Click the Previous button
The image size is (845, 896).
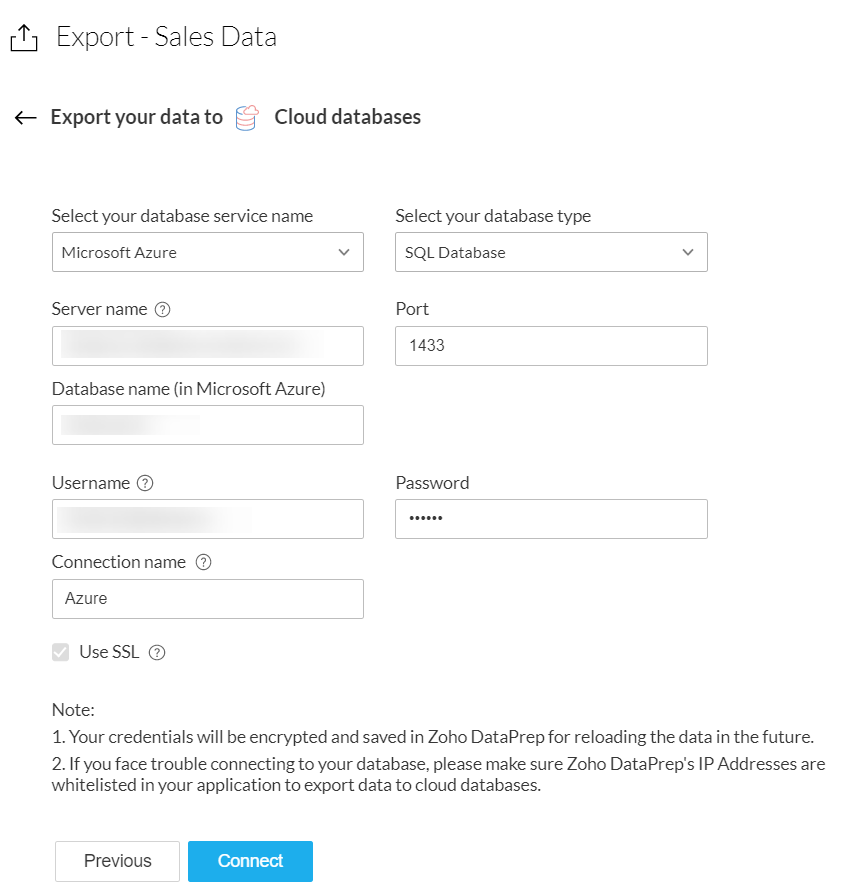click(x=117, y=861)
